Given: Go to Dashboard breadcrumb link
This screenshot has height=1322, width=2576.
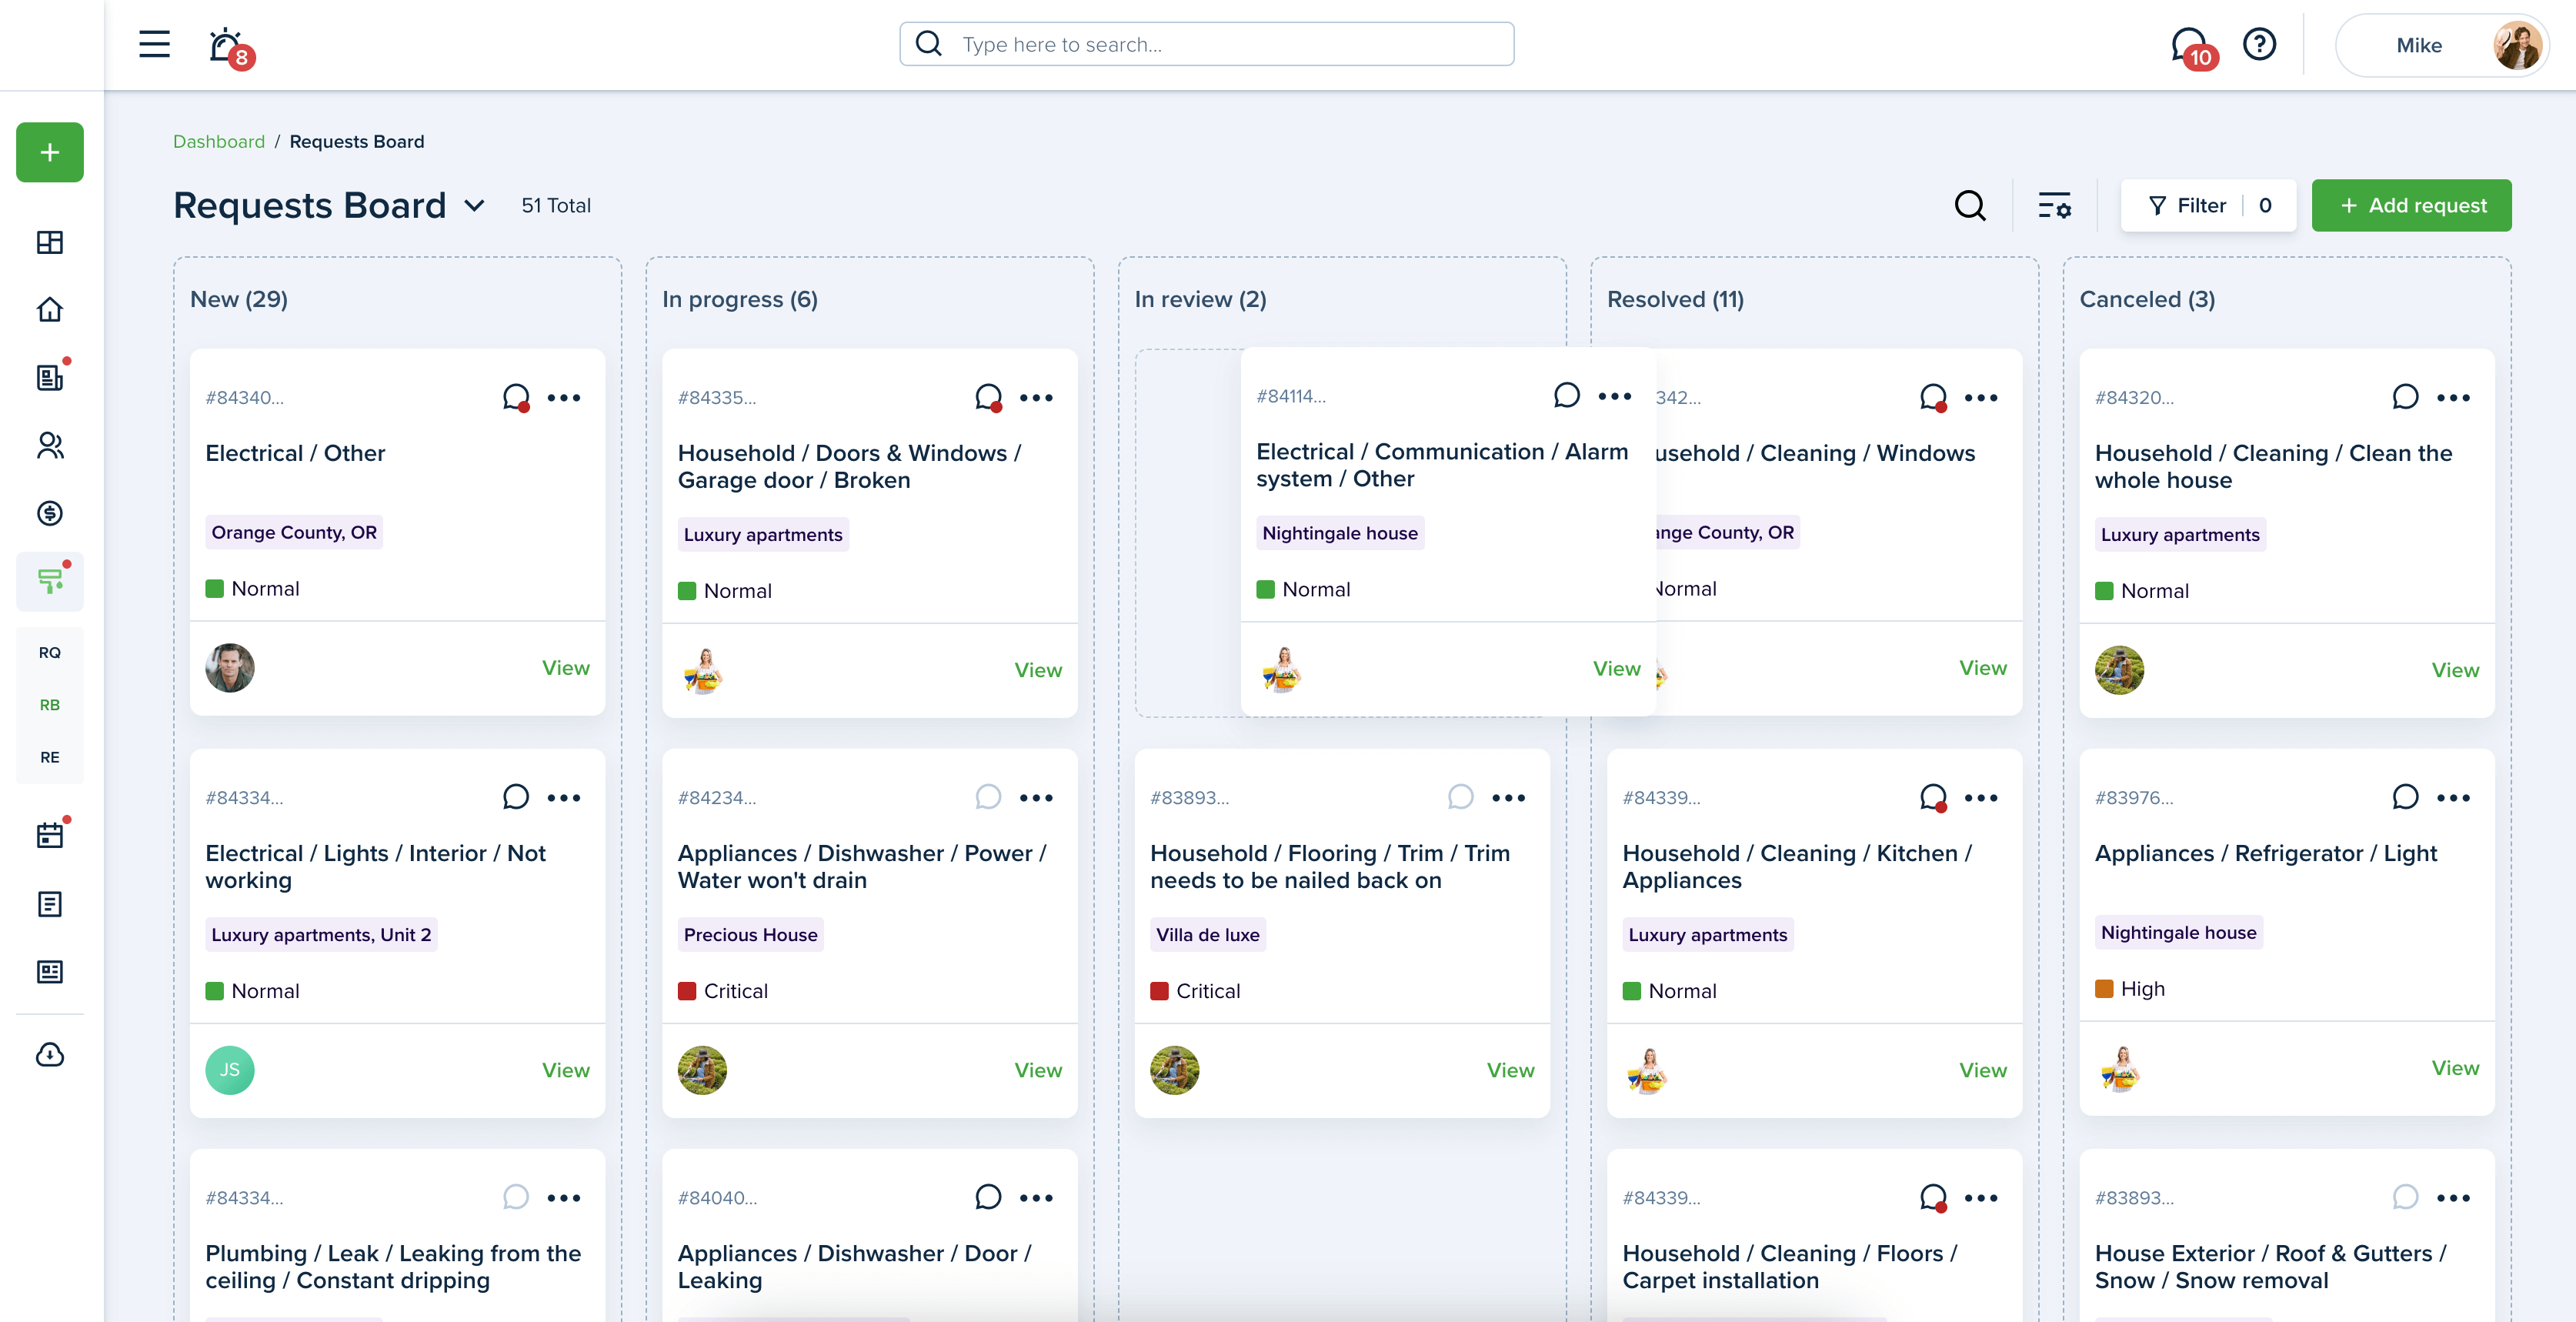Looking at the screenshot, I should pyautogui.click(x=219, y=141).
